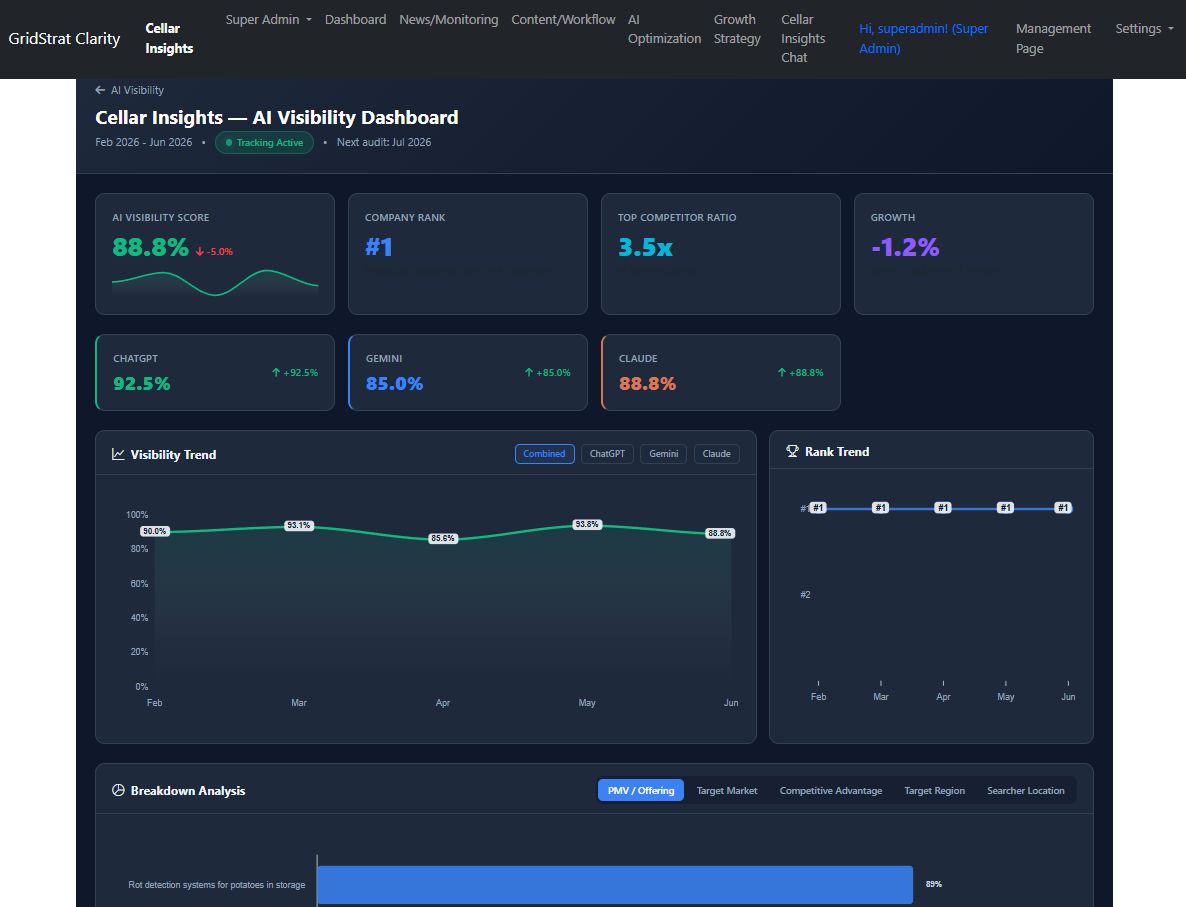
Task: Click the back arrow beside AI Visibility
Action: [x=100, y=90]
